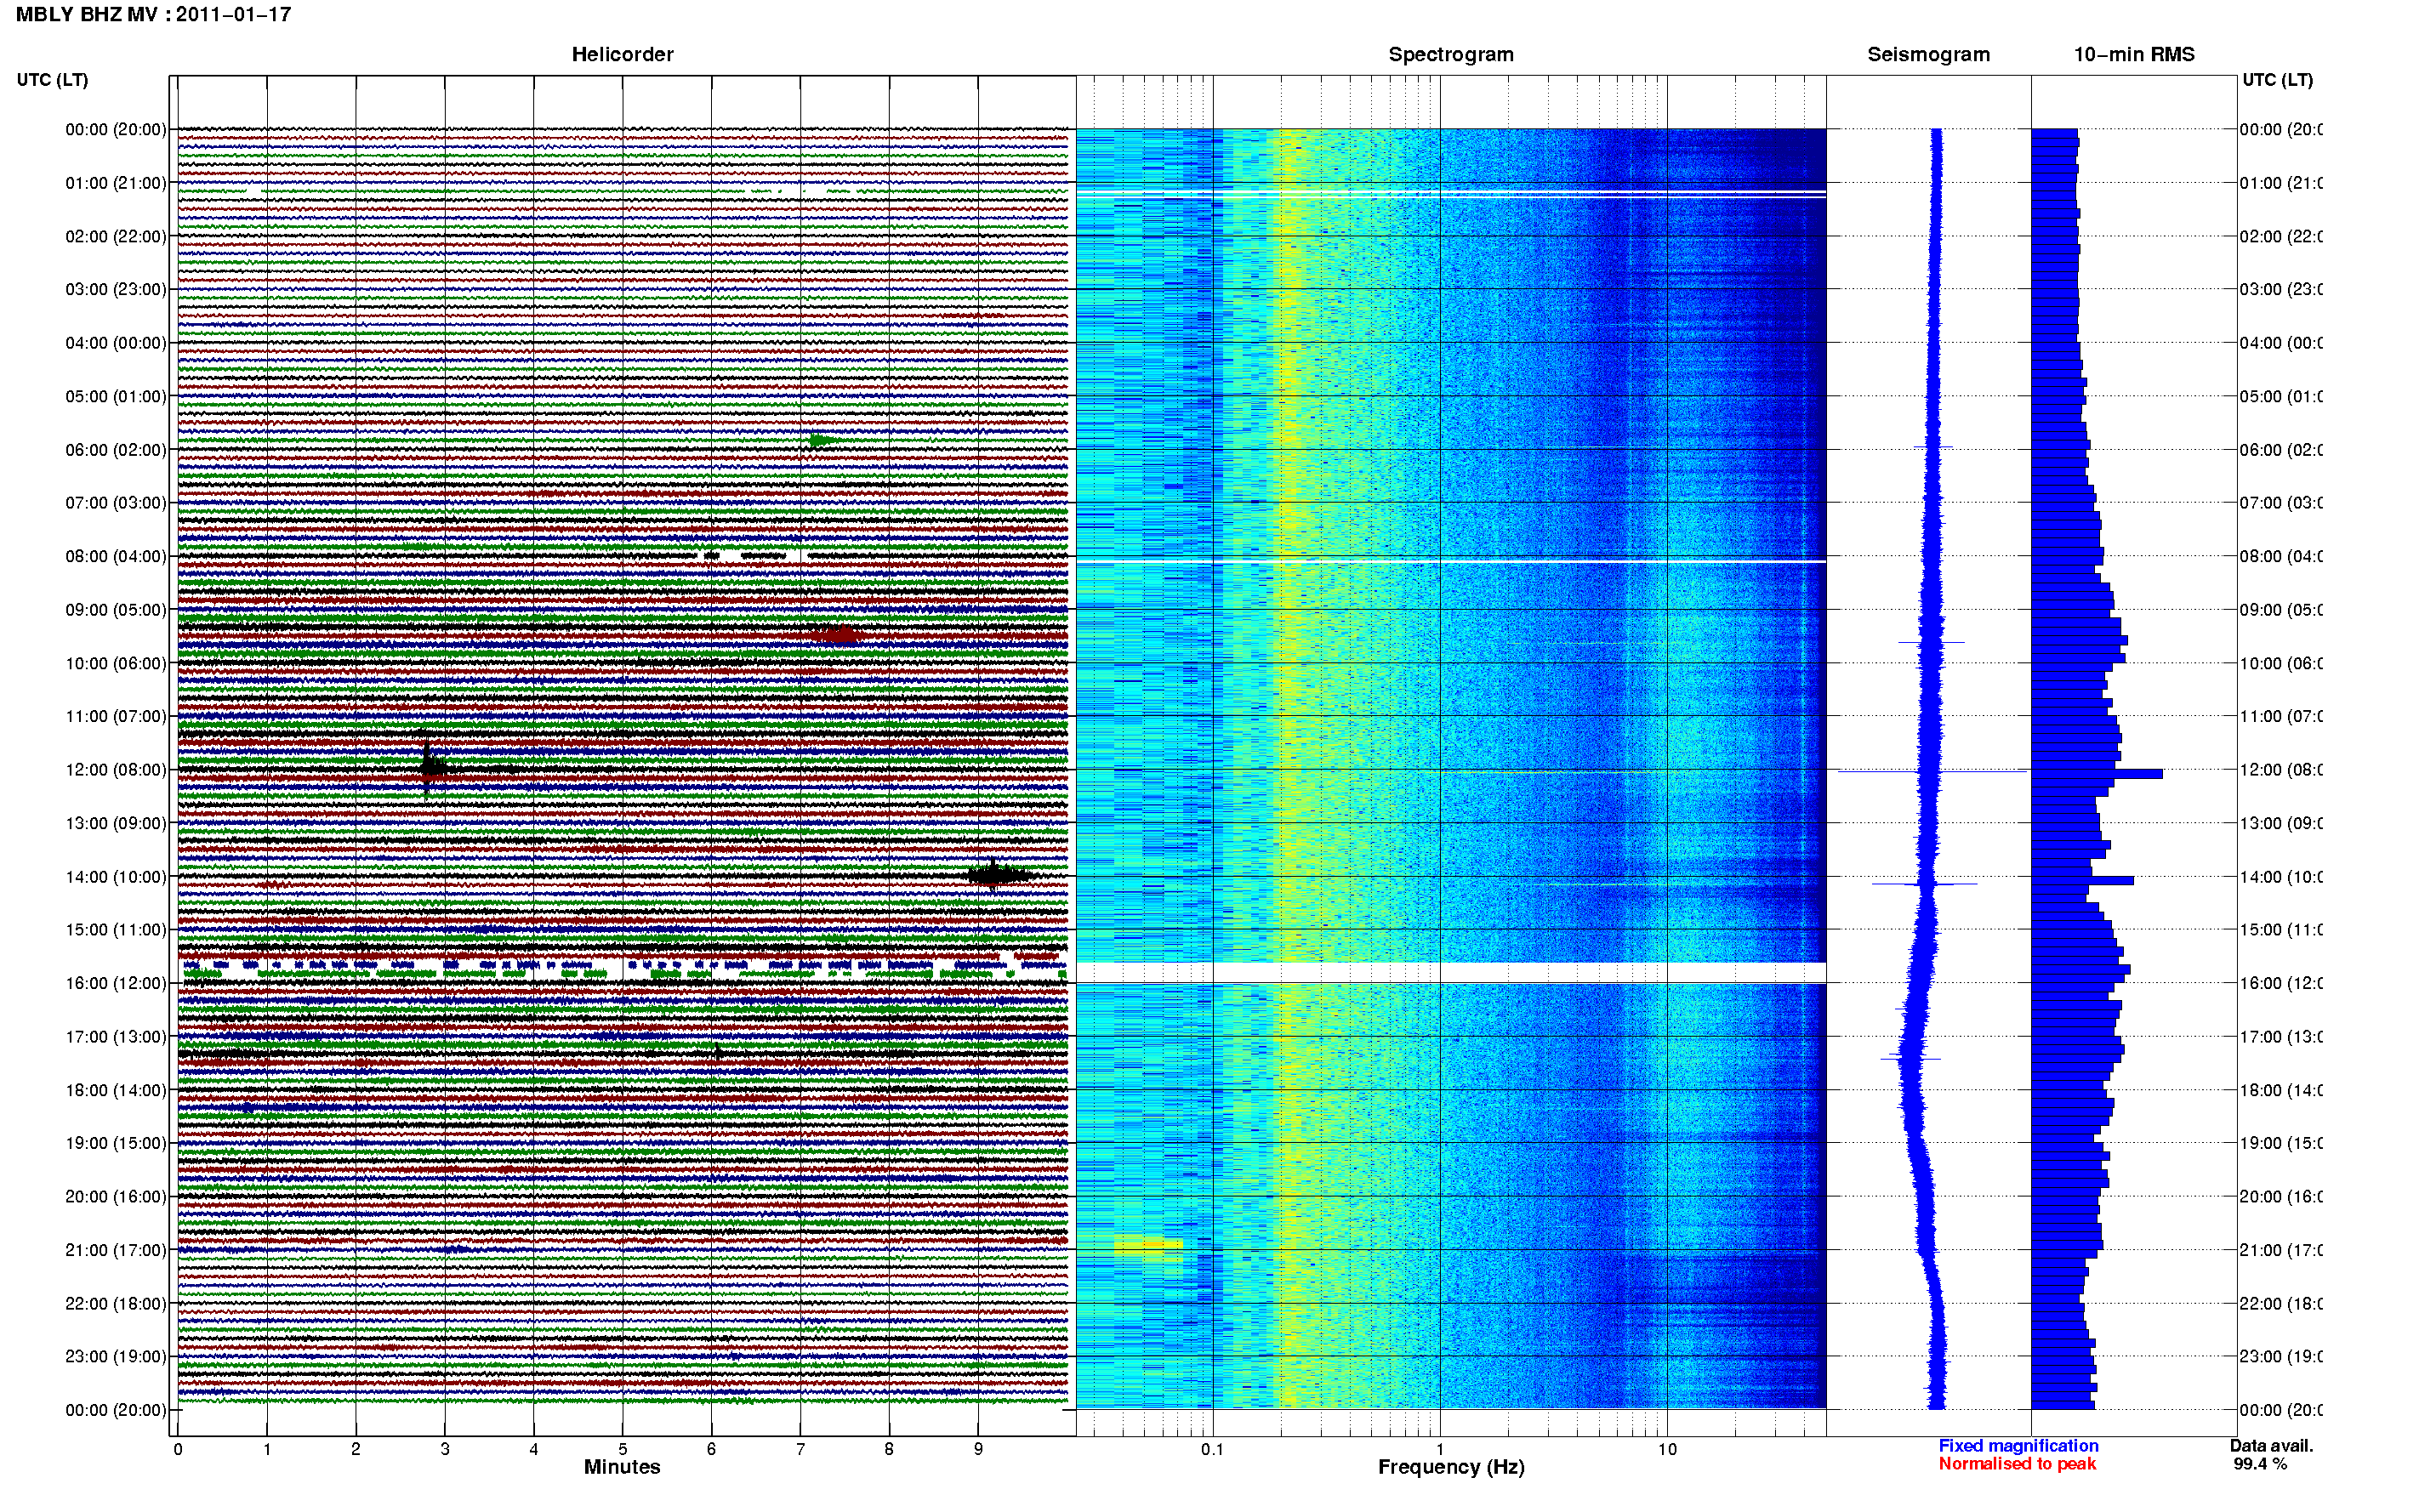Select the Seismogram panel heading
2419x1512 pixels.
(1928, 54)
